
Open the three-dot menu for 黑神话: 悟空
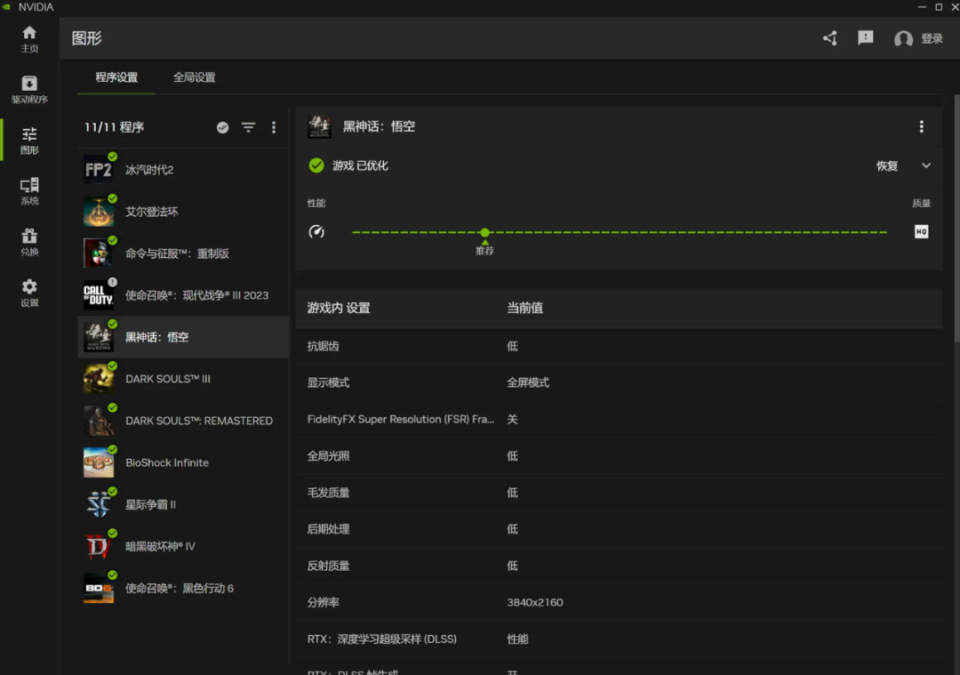923,126
